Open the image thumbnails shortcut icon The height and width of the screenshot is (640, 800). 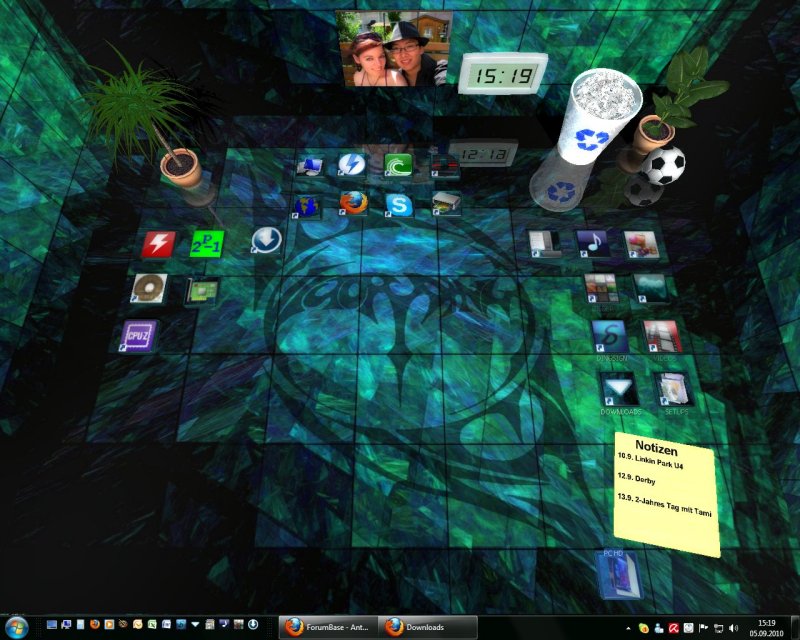click(x=601, y=288)
